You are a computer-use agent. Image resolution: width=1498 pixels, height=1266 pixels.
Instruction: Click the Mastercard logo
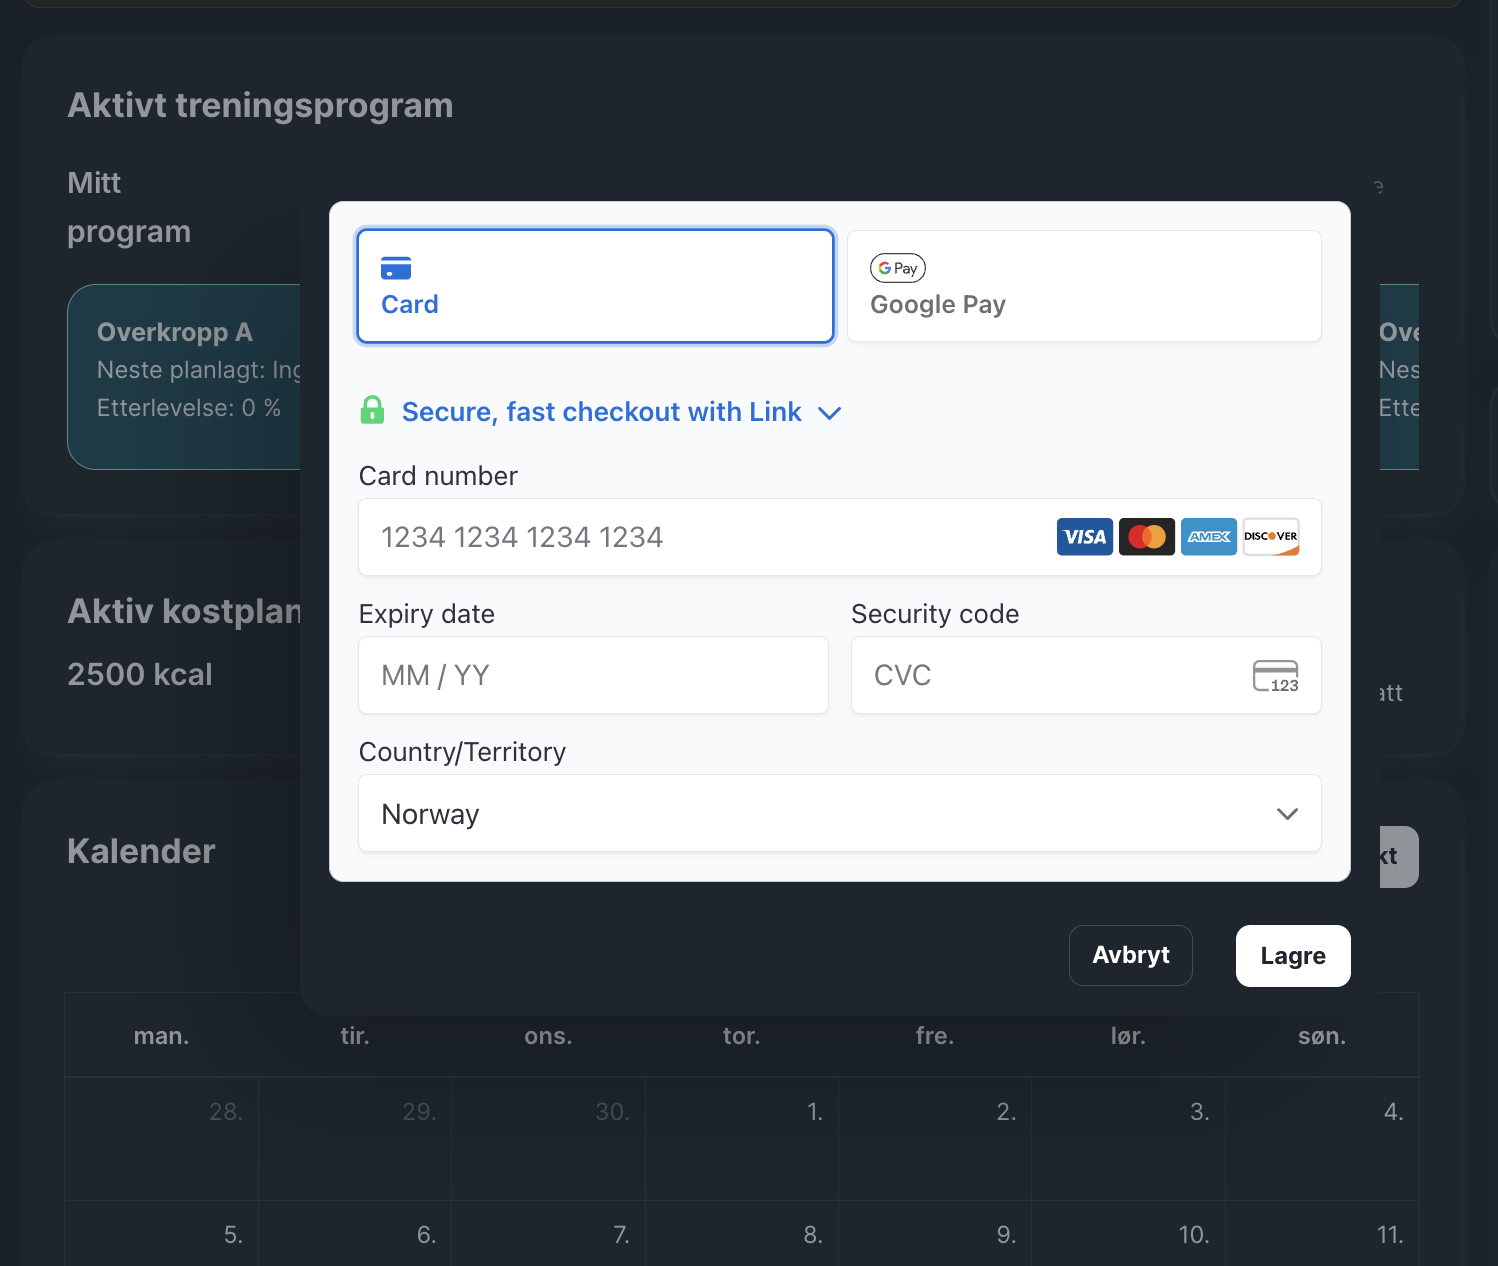coord(1147,537)
